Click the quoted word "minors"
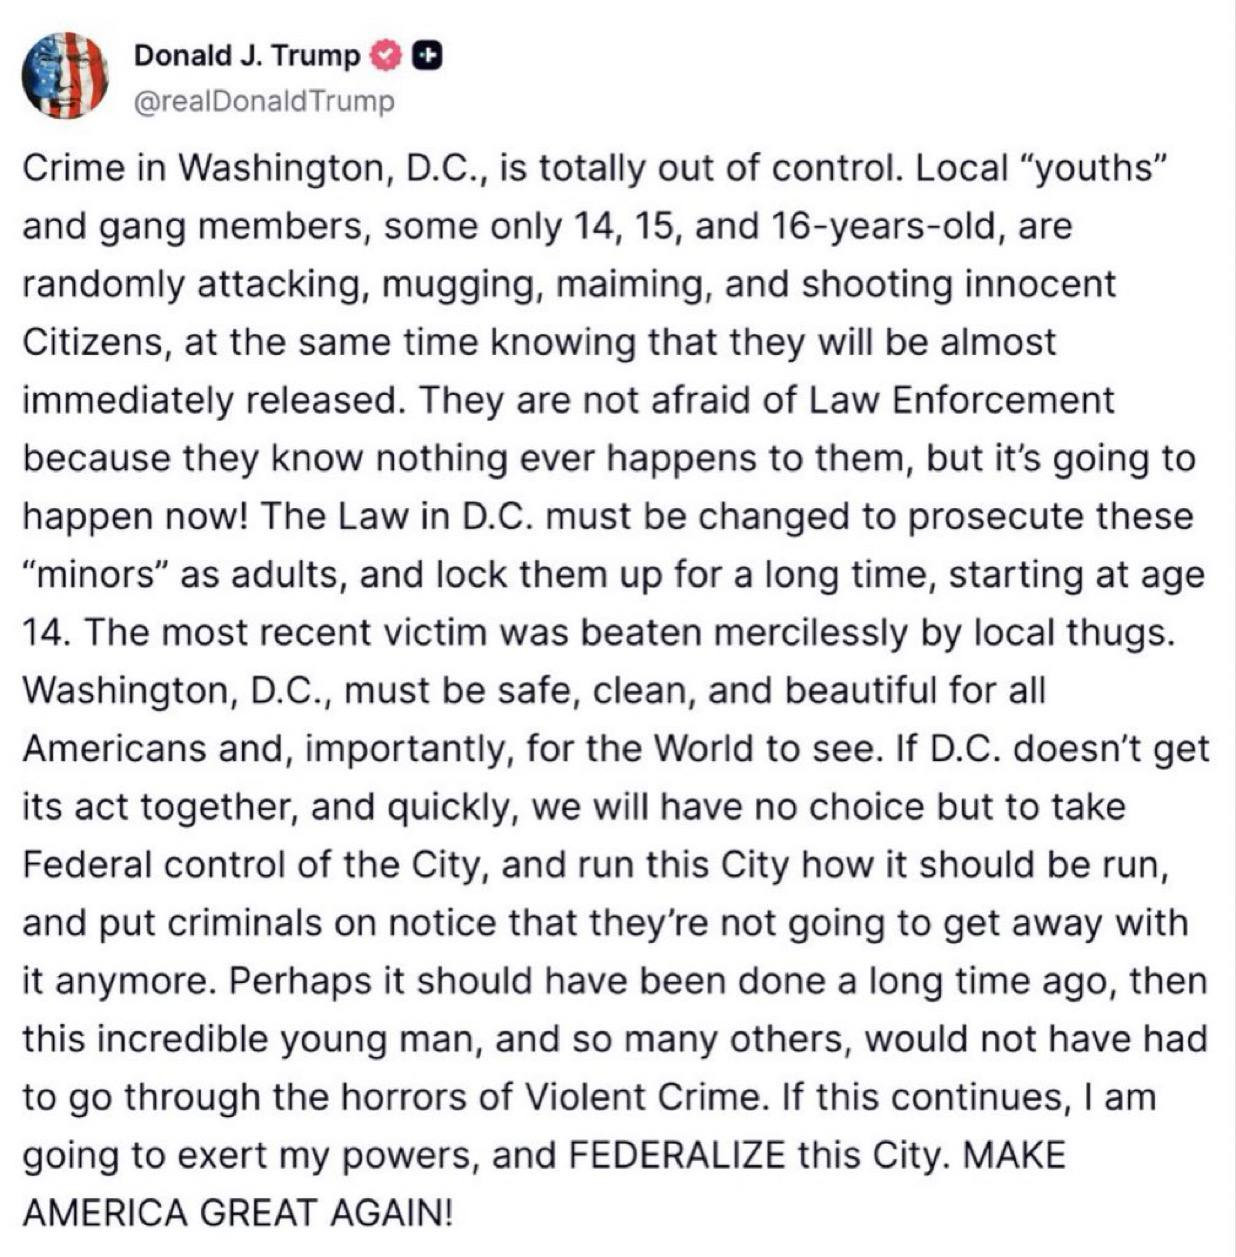 96,575
